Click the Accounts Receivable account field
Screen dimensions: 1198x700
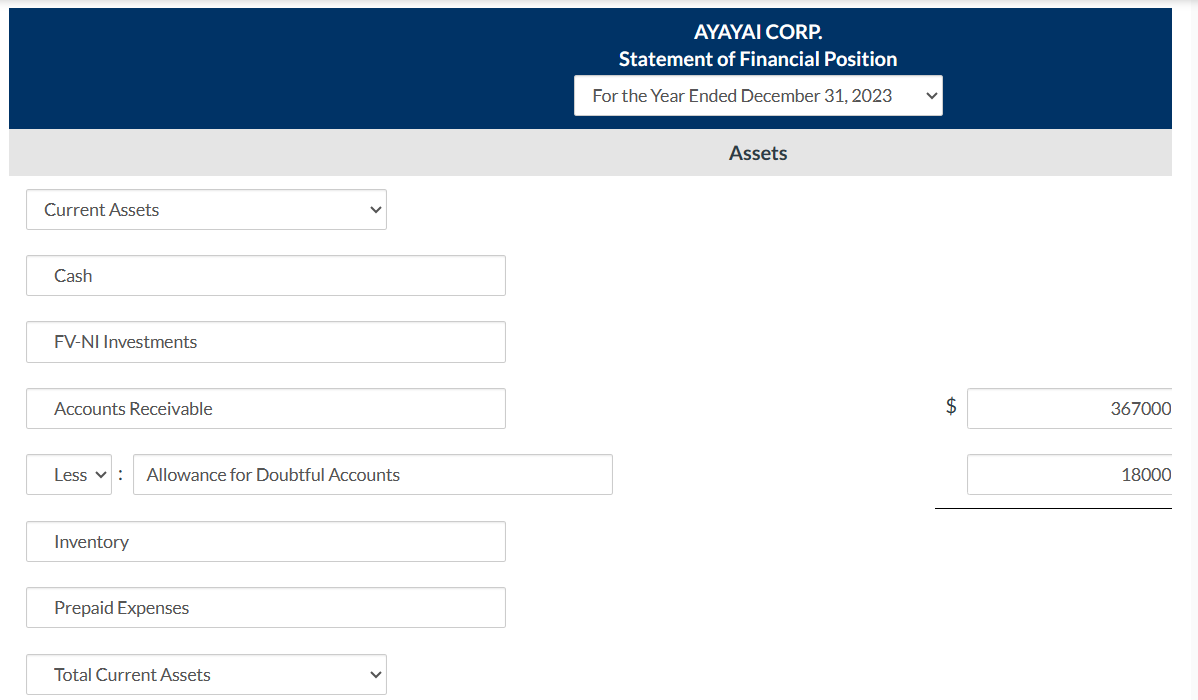click(x=265, y=408)
